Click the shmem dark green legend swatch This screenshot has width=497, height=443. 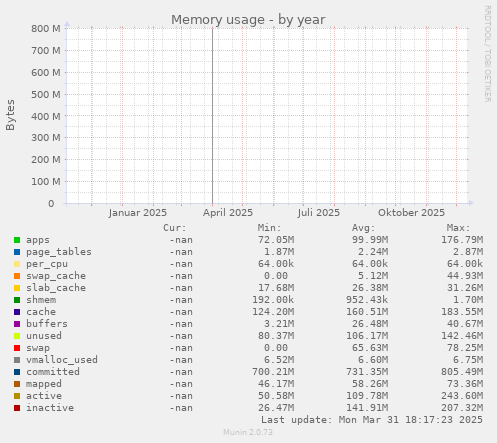click(x=17, y=300)
